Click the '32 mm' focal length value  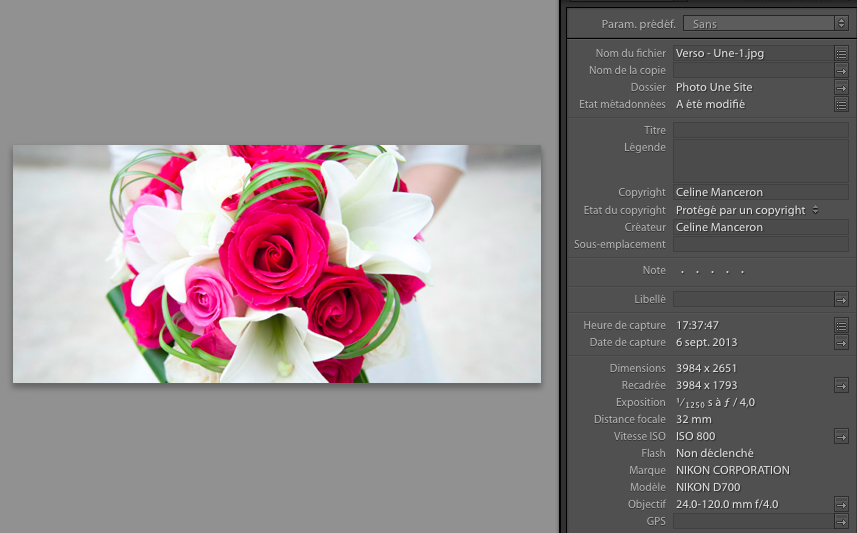coord(694,419)
